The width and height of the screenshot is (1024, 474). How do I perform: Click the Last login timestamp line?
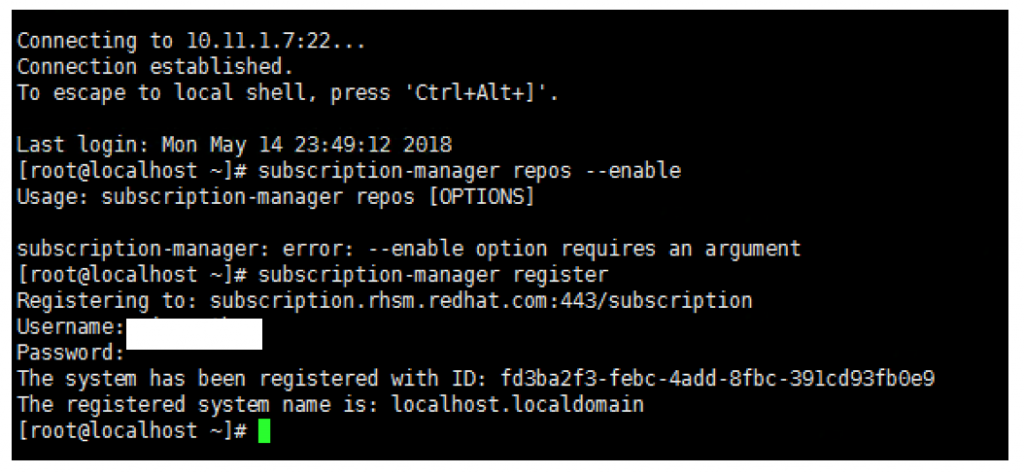click(x=234, y=144)
